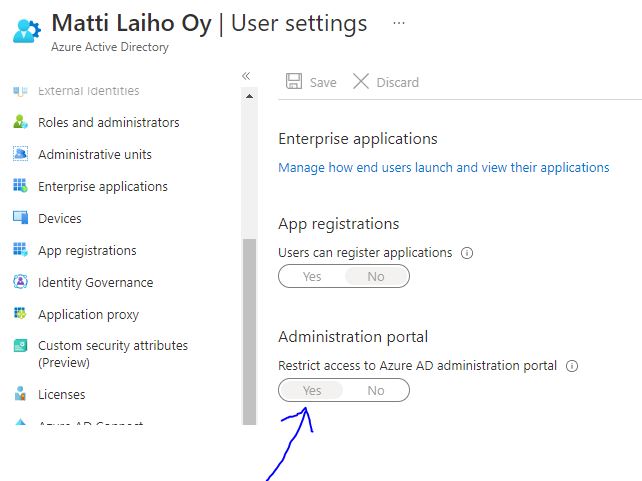Open Roles and administrators menu item
The height and width of the screenshot is (481, 642).
point(109,122)
